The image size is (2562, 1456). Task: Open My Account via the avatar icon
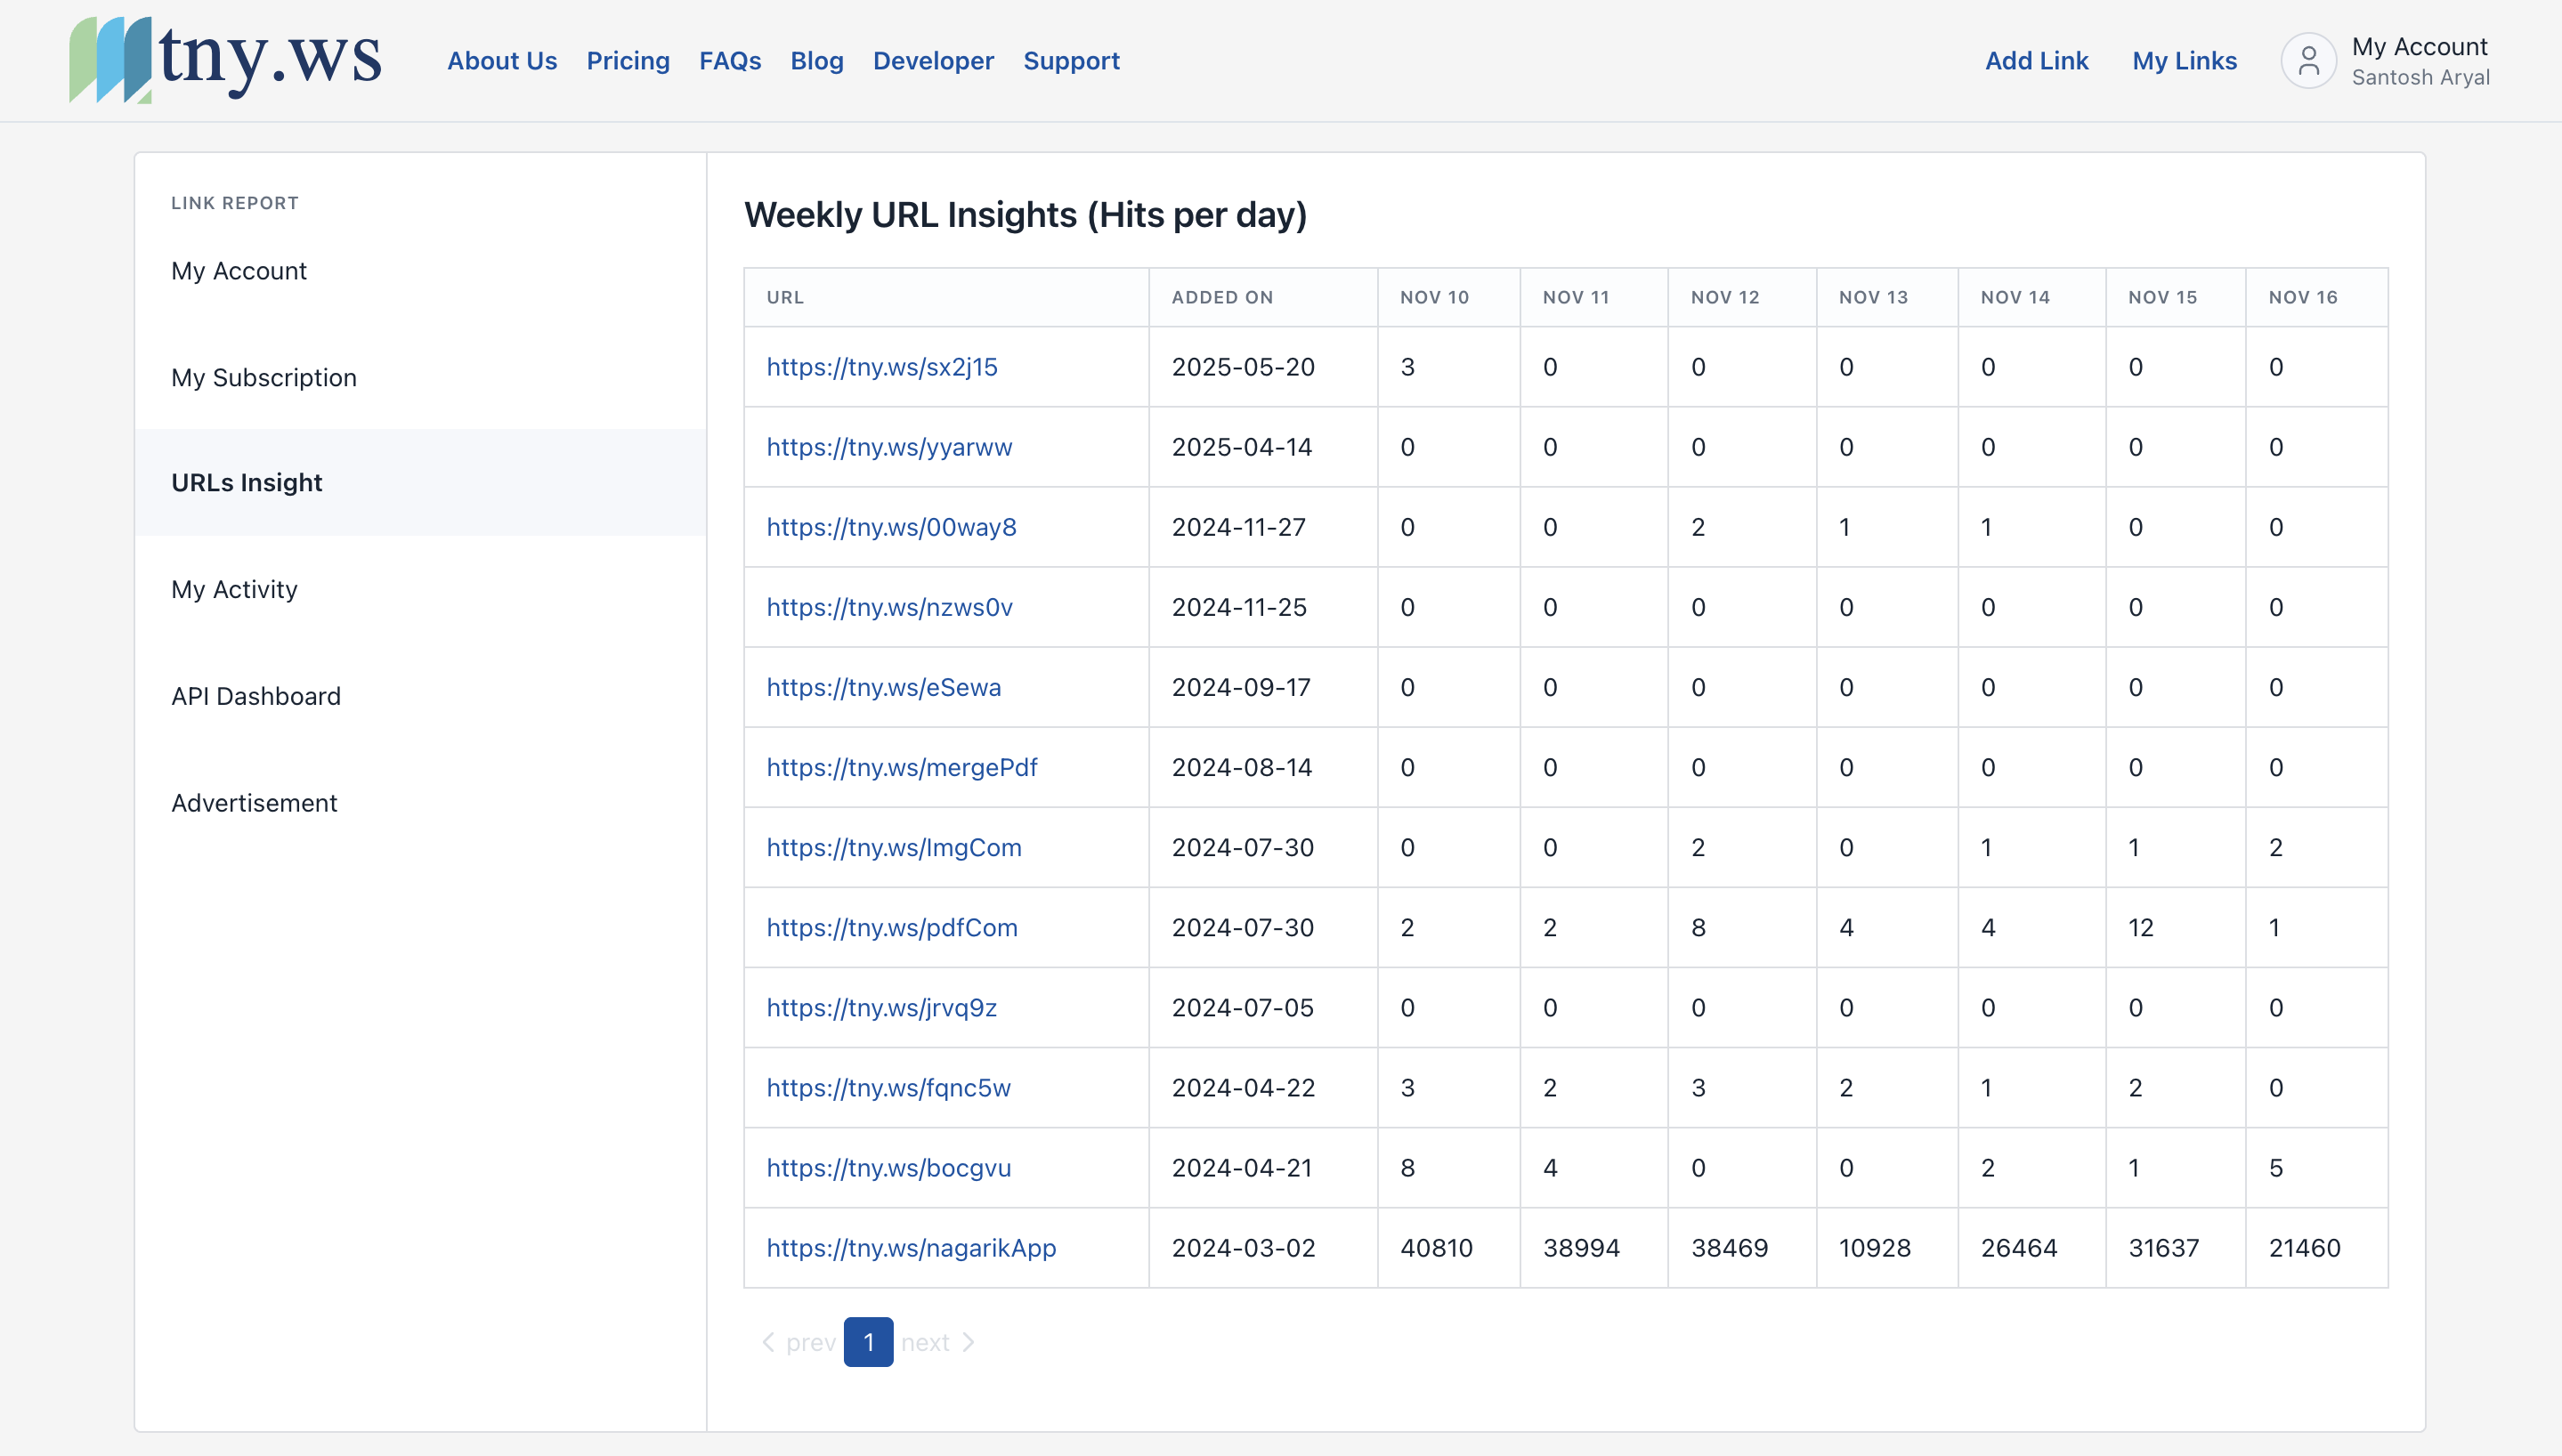[2308, 60]
